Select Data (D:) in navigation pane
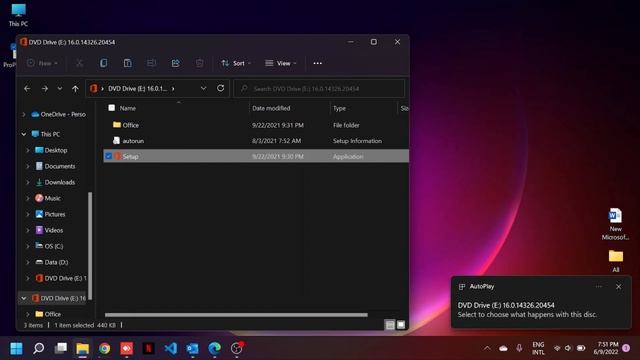The image size is (640, 360). pos(56,262)
